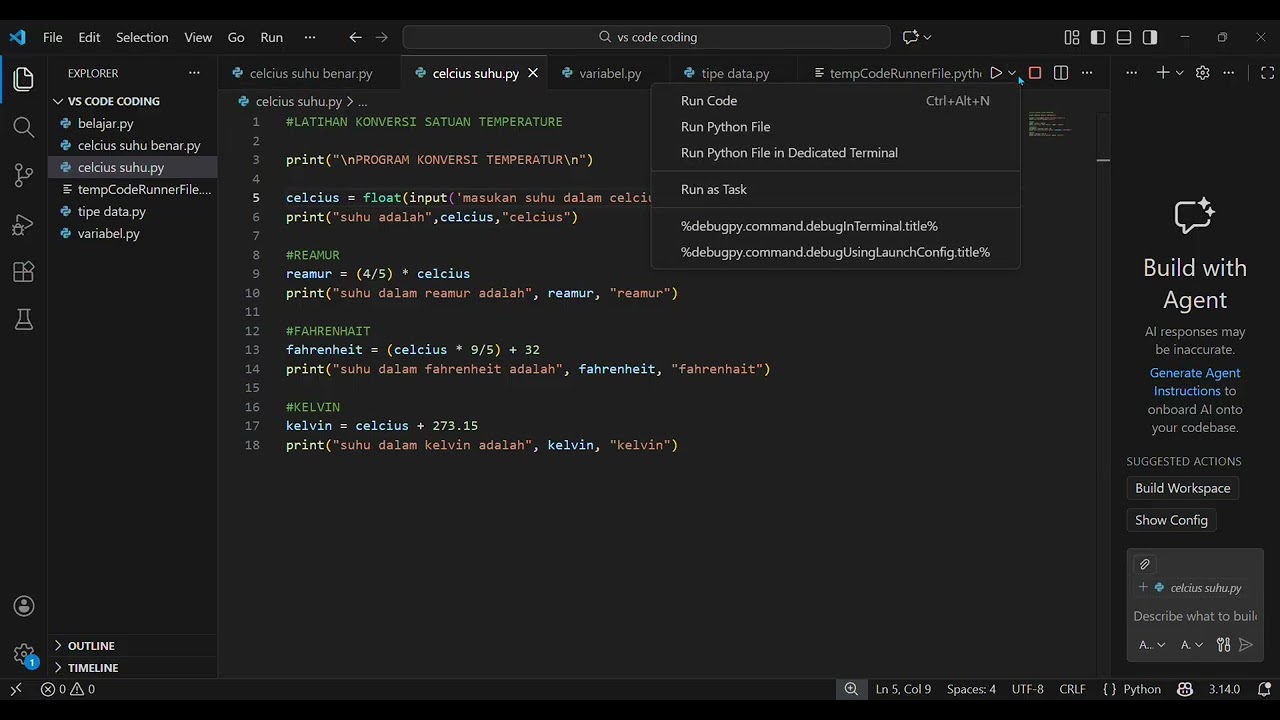
Task: Click the errors and warnings count
Action: pyautogui.click(x=68, y=689)
